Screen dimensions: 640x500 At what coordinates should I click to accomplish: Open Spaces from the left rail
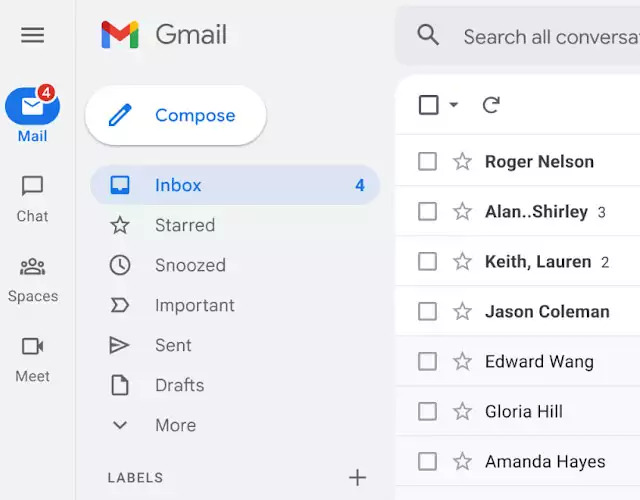coord(32,267)
